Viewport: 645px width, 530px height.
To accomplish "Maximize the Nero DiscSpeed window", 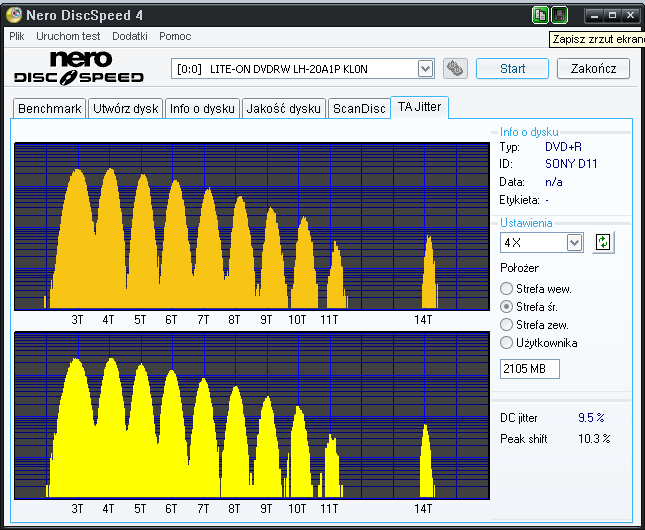I will click(612, 16).
